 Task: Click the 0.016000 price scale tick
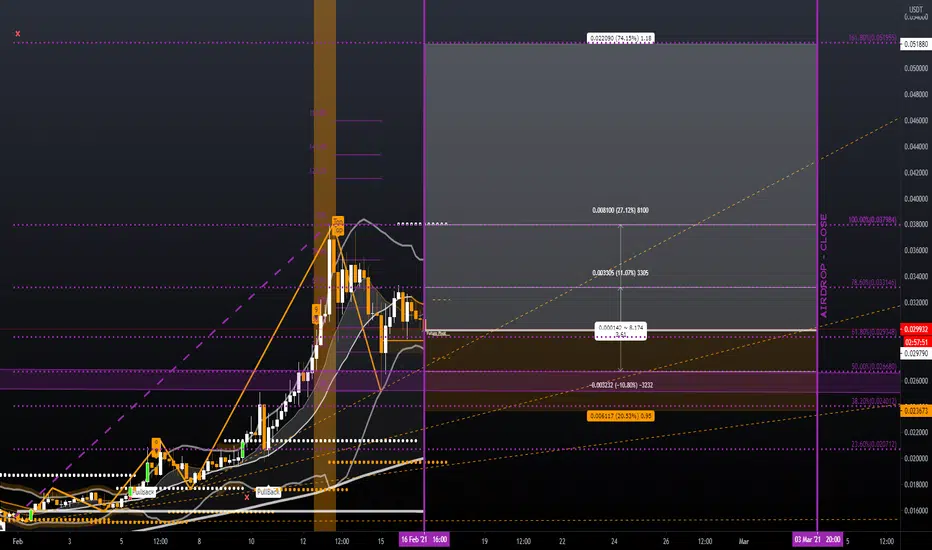click(x=916, y=510)
